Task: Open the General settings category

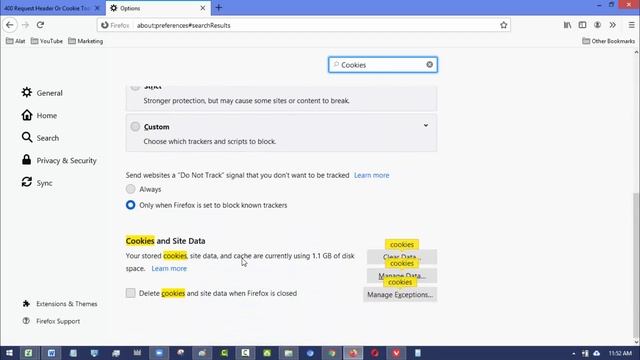Action: 42,93
